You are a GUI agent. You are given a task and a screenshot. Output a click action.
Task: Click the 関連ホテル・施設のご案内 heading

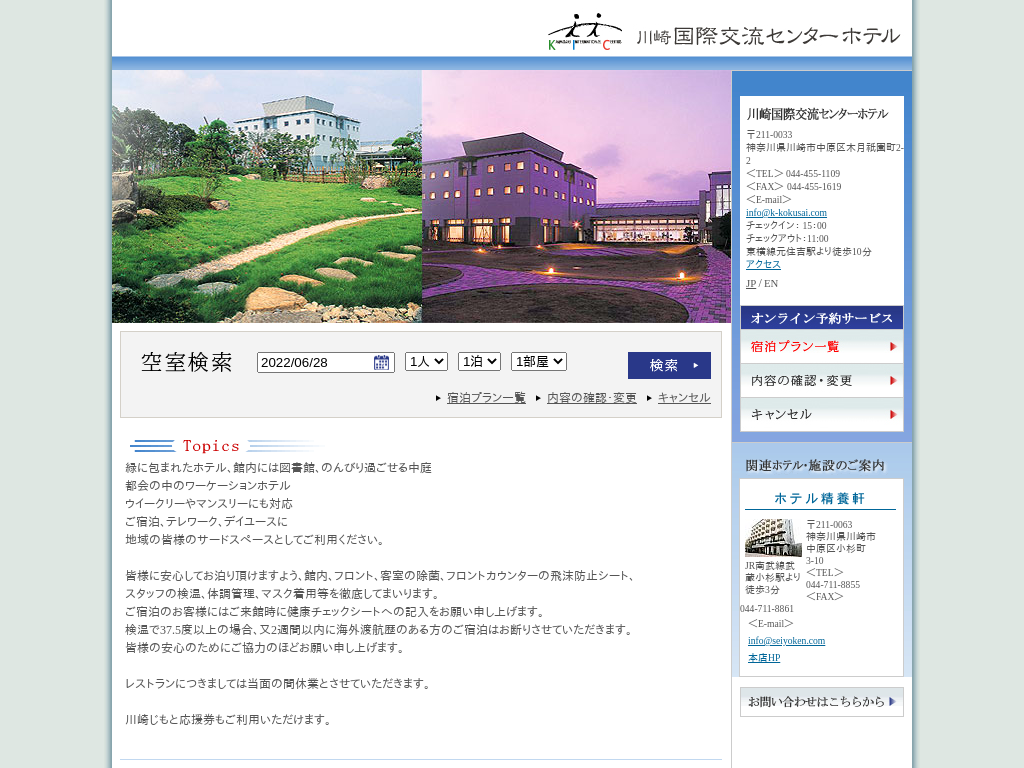click(815, 466)
